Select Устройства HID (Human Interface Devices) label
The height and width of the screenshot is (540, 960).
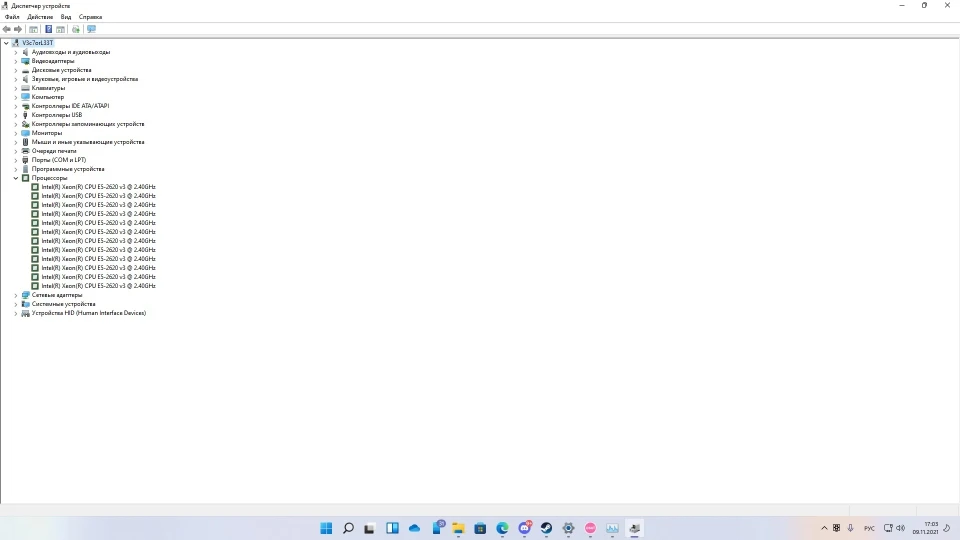[x=89, y=313]
